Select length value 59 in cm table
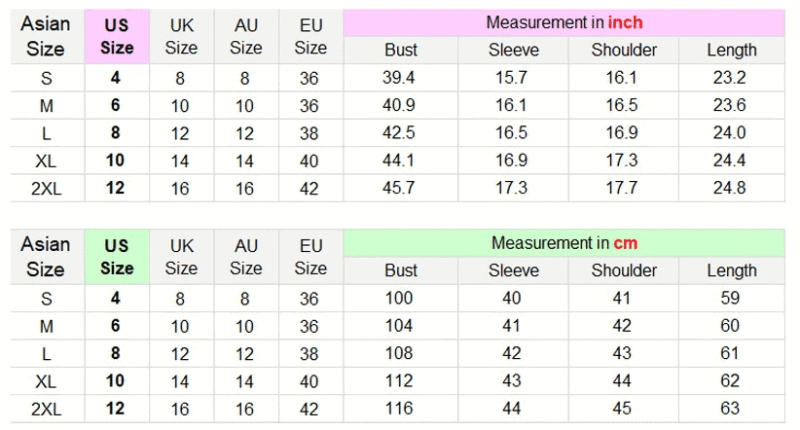The width and height of the screenshot is (800, 430). point(730,298)
